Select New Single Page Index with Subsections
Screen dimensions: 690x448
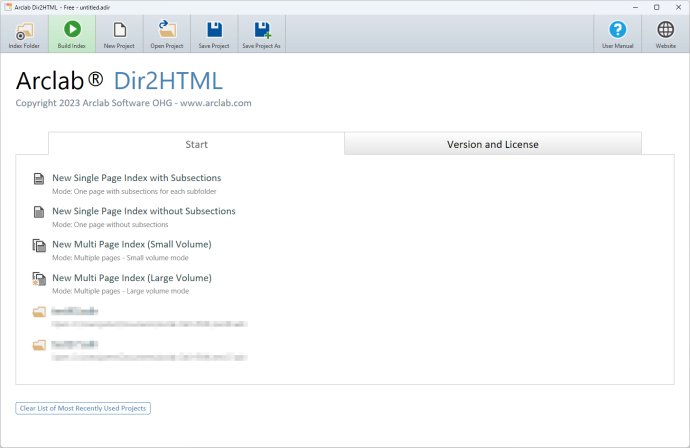(x=136, y=178)
